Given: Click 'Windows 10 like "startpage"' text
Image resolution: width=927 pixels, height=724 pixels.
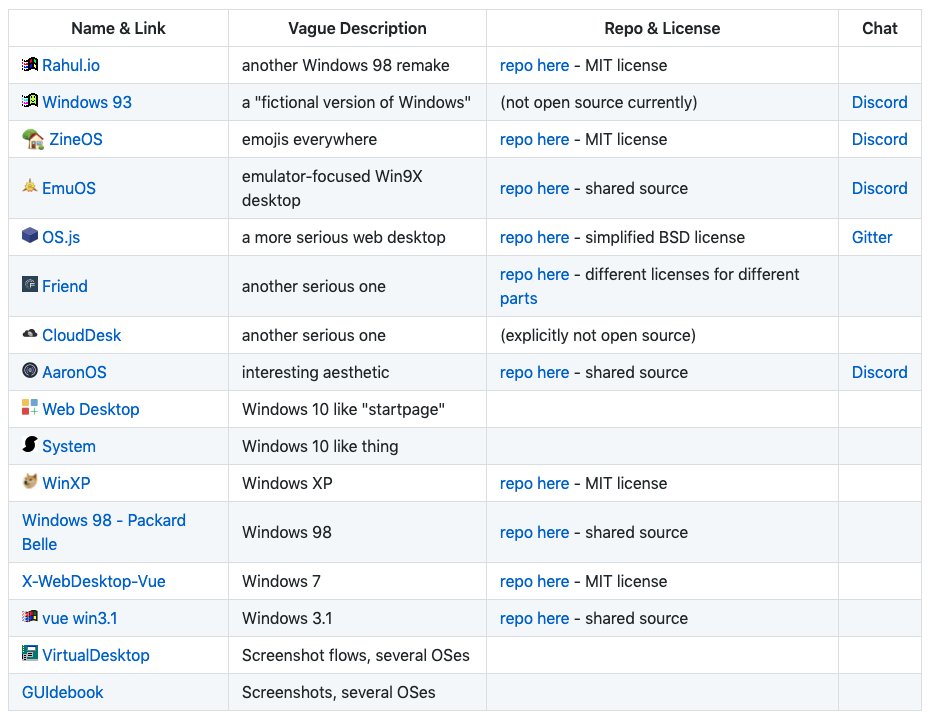Looking at the screenshot, I should coord(343,410).
